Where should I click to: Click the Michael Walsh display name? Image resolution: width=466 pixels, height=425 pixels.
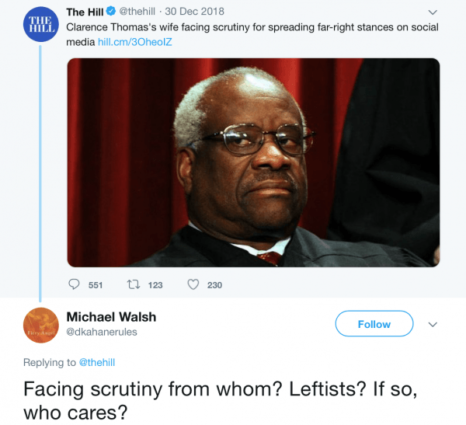pyautogui.click(x=111, y=317)
